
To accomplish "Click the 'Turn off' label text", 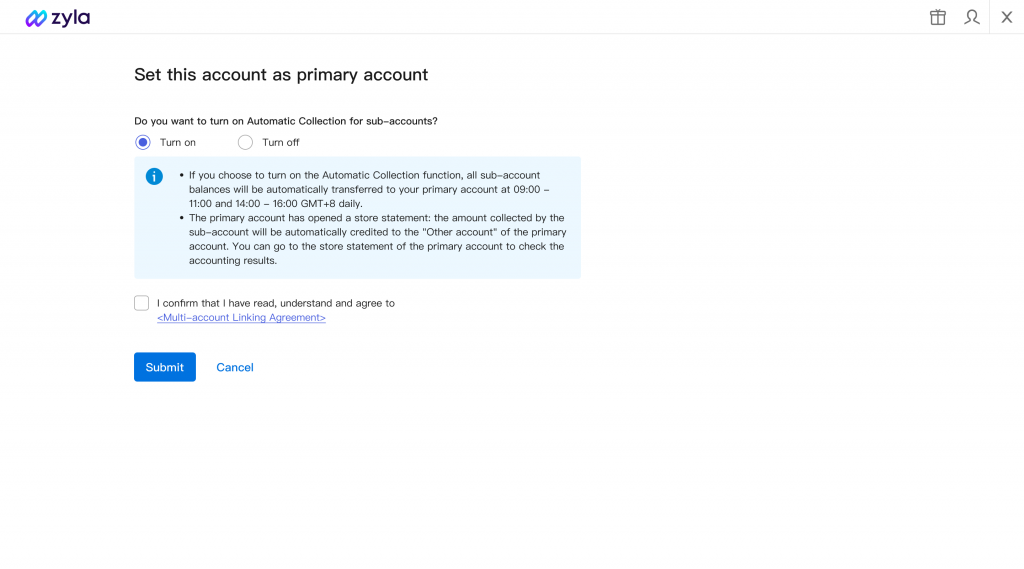I will 281,142.
